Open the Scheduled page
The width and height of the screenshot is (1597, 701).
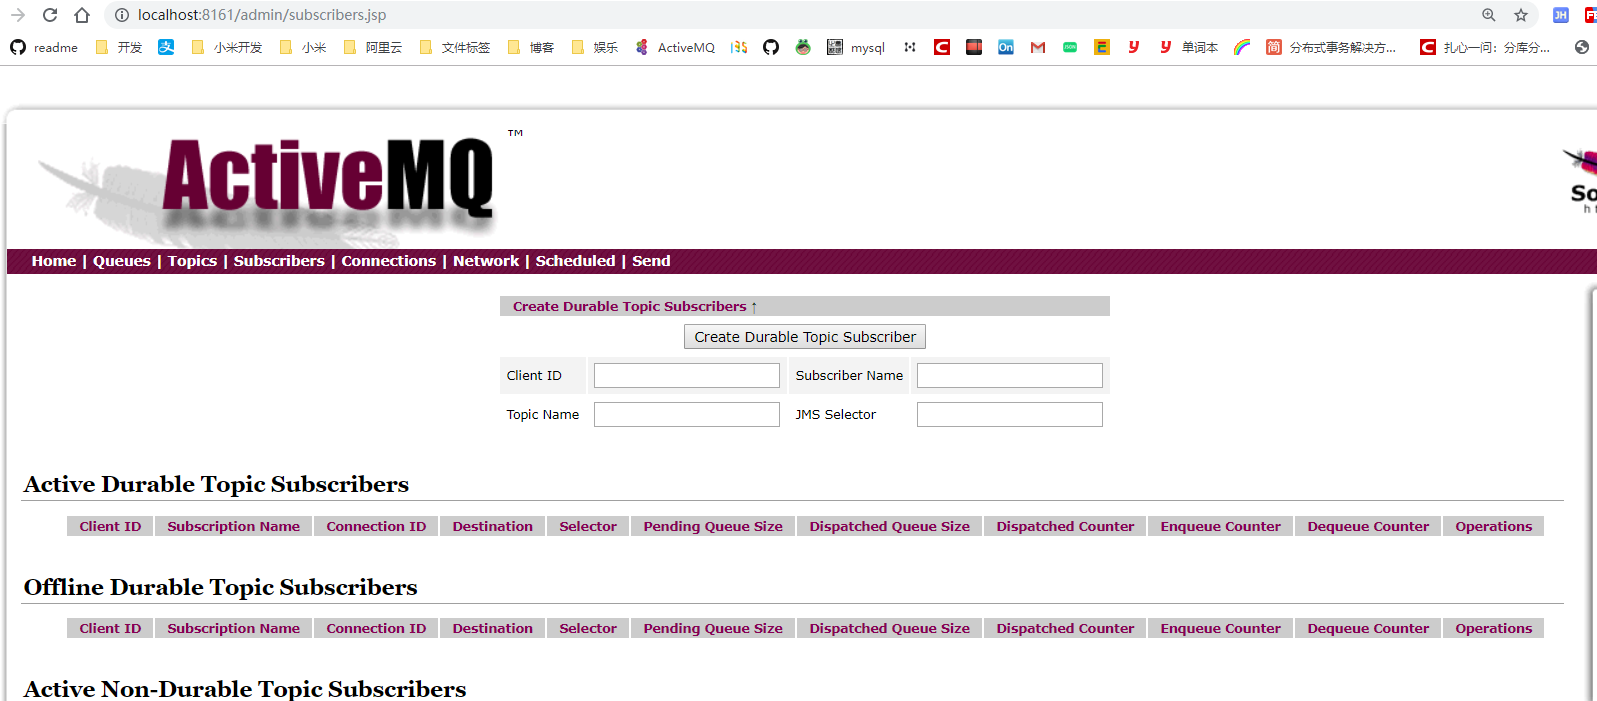point(575,261)
